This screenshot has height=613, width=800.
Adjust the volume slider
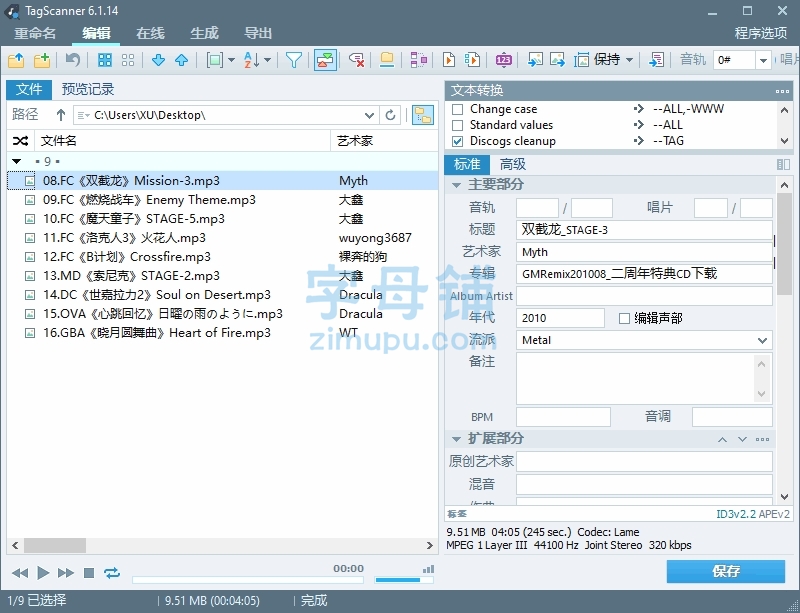[404, 580]
